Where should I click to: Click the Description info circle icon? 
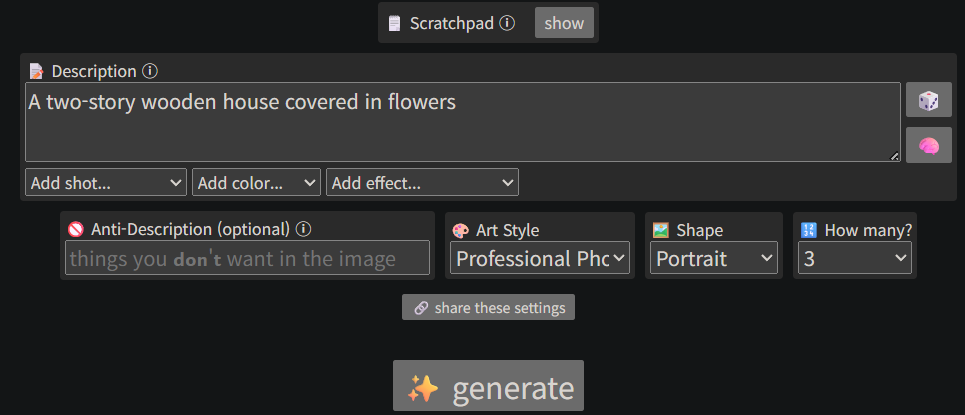tap(150, 71)
